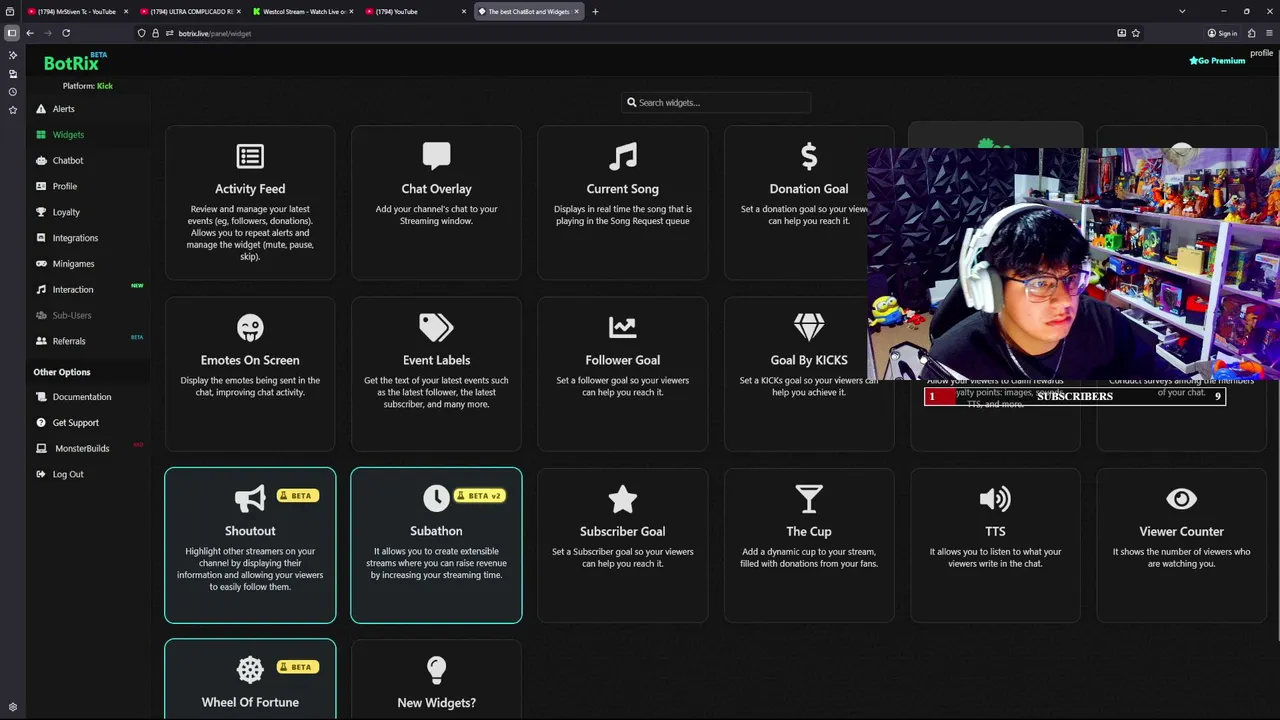Open the Referrals section
1280x720 pixels.
(69, 341)
